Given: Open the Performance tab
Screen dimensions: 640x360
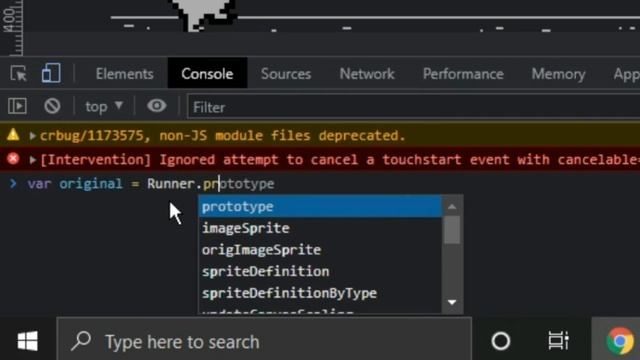Looking at the screenshot, I should click(463, 74).
